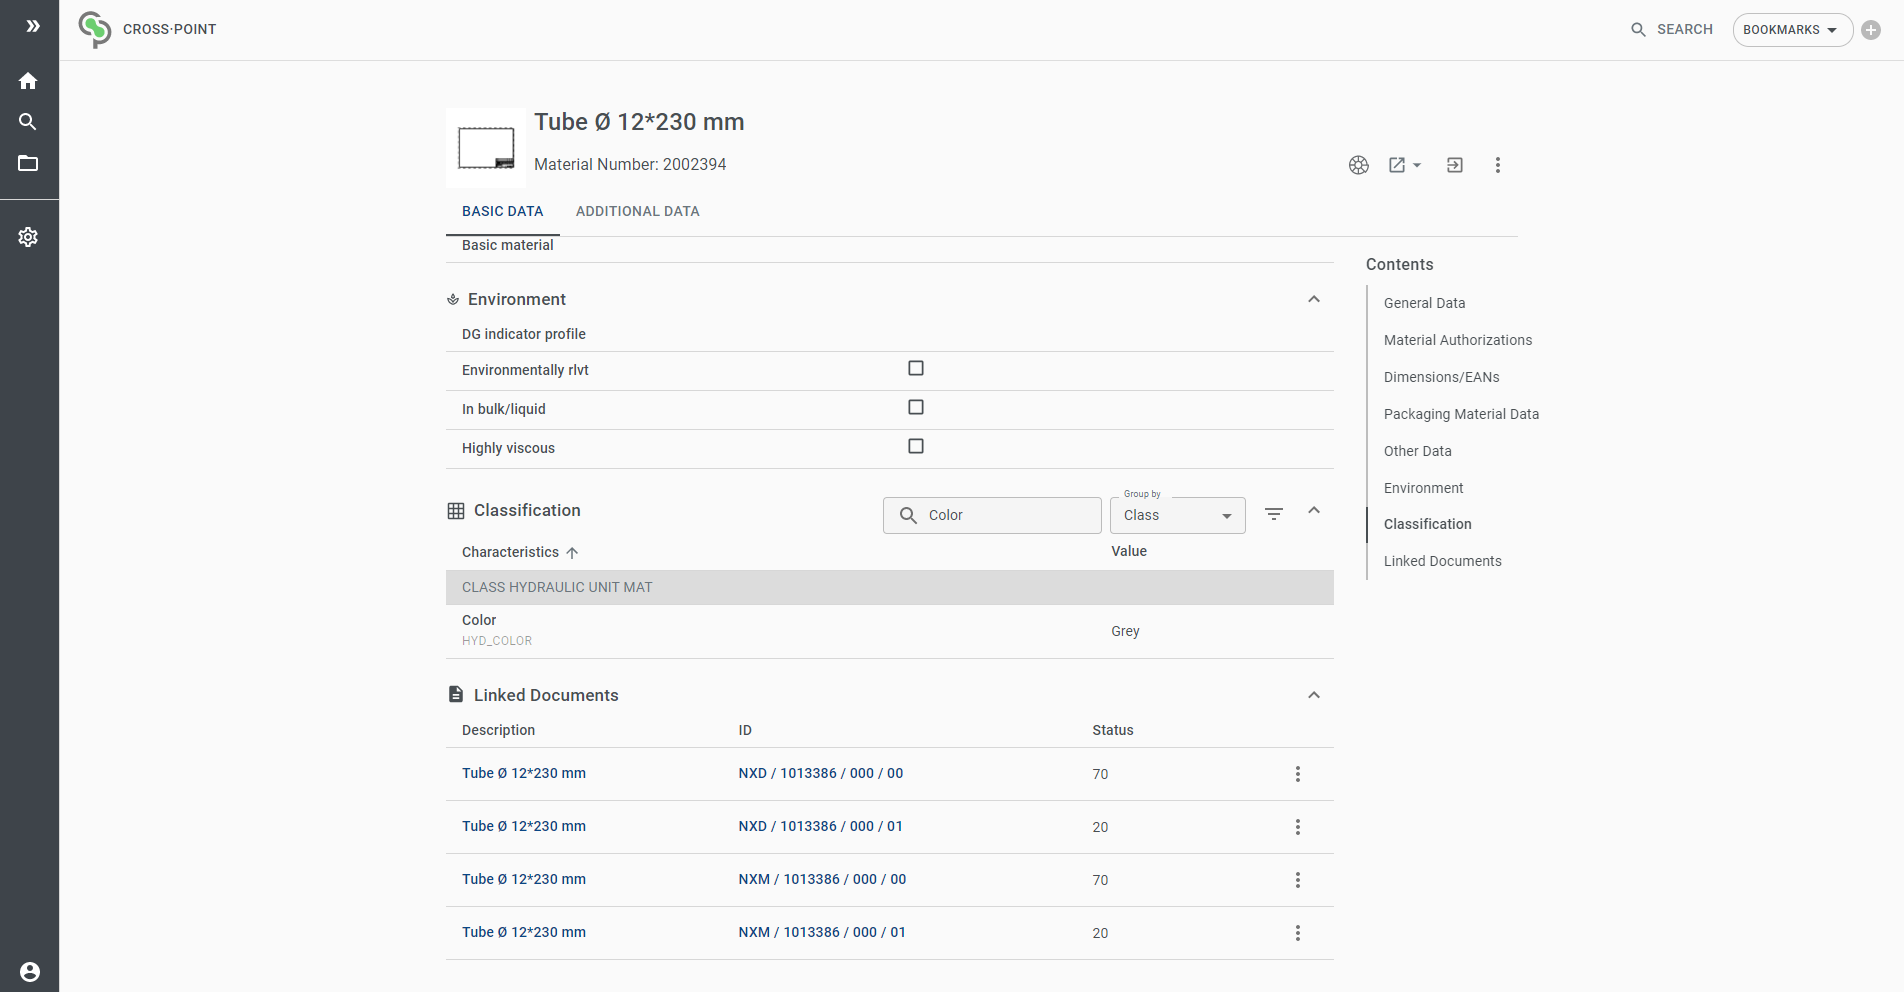The image size is (1904, 992).
Task: Click the Cross-Point logo
Action: pyautogui.click(x=95, y=29)
